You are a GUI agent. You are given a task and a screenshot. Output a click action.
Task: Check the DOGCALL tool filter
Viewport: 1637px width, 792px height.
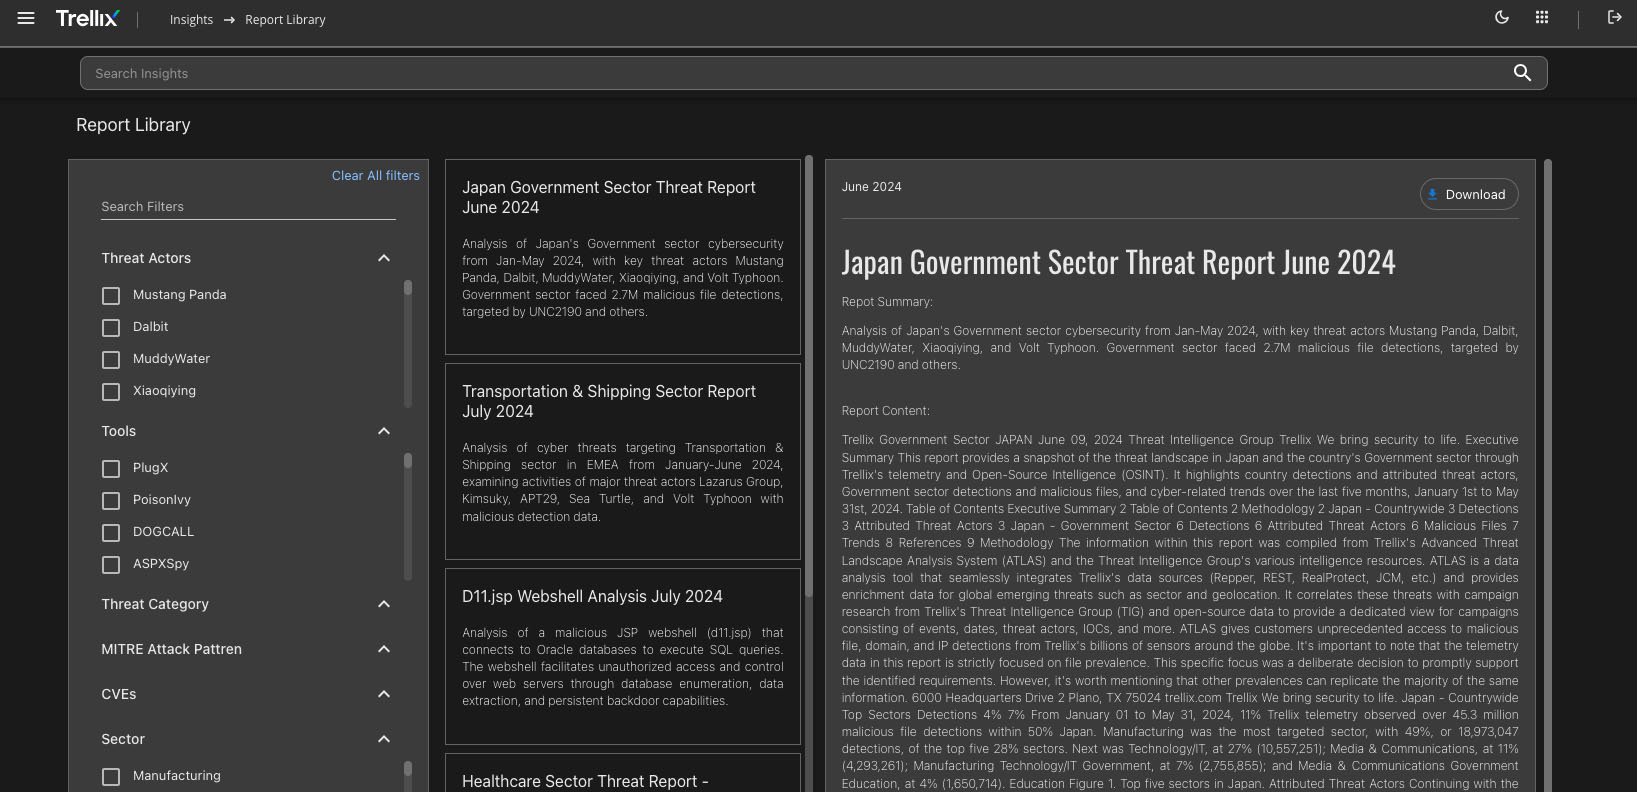(111, 533)
